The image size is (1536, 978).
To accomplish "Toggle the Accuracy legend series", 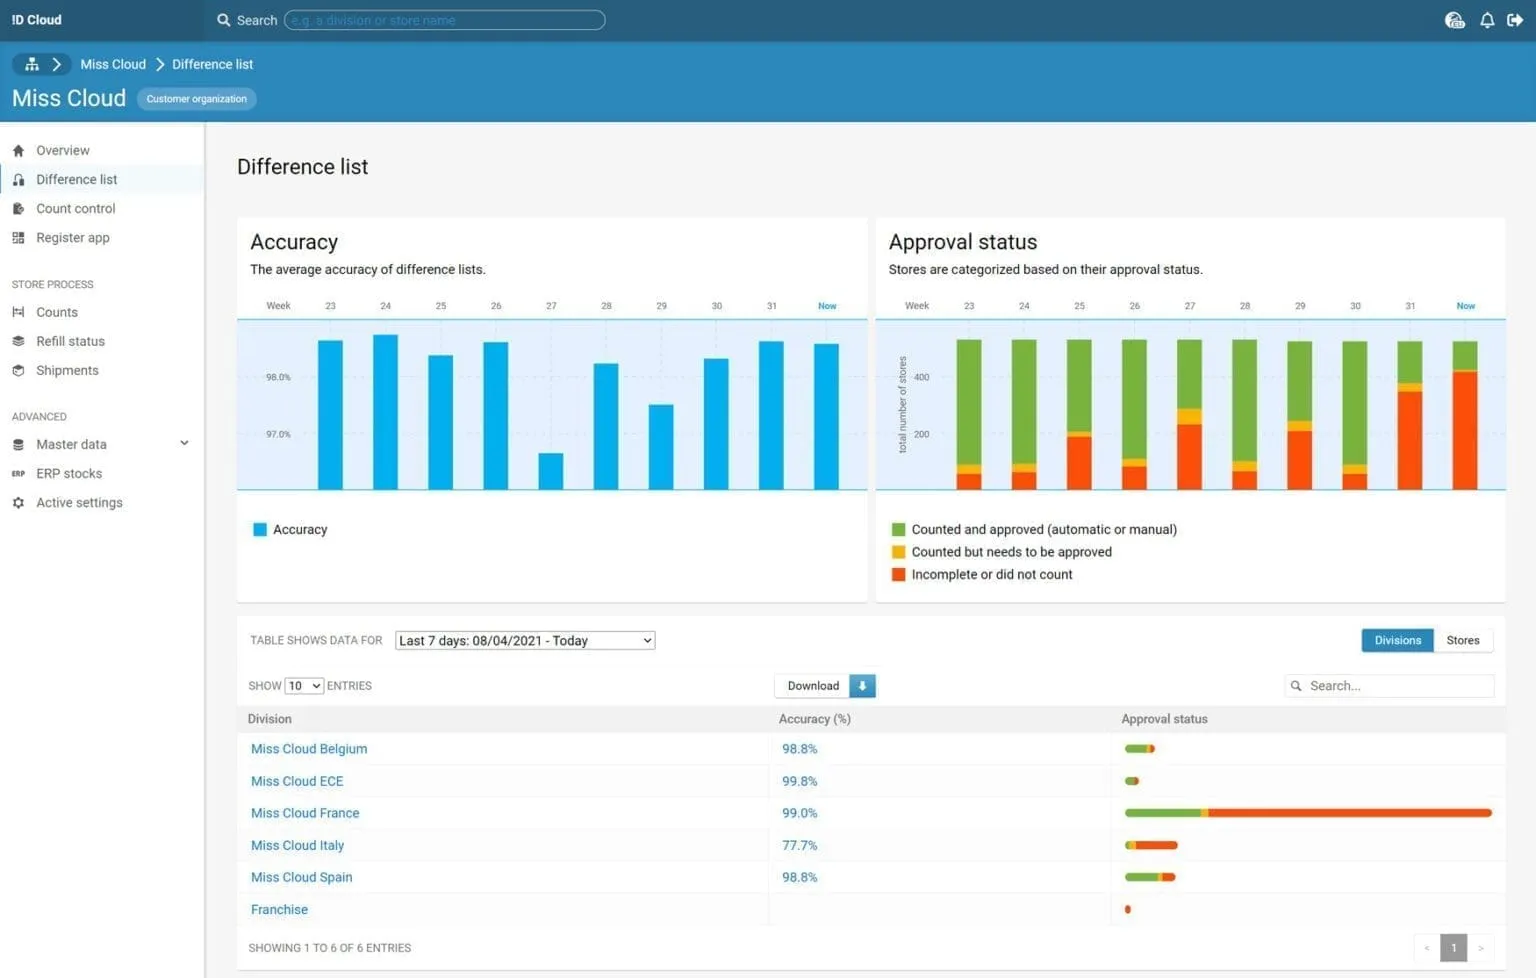I will pos(260,530).
